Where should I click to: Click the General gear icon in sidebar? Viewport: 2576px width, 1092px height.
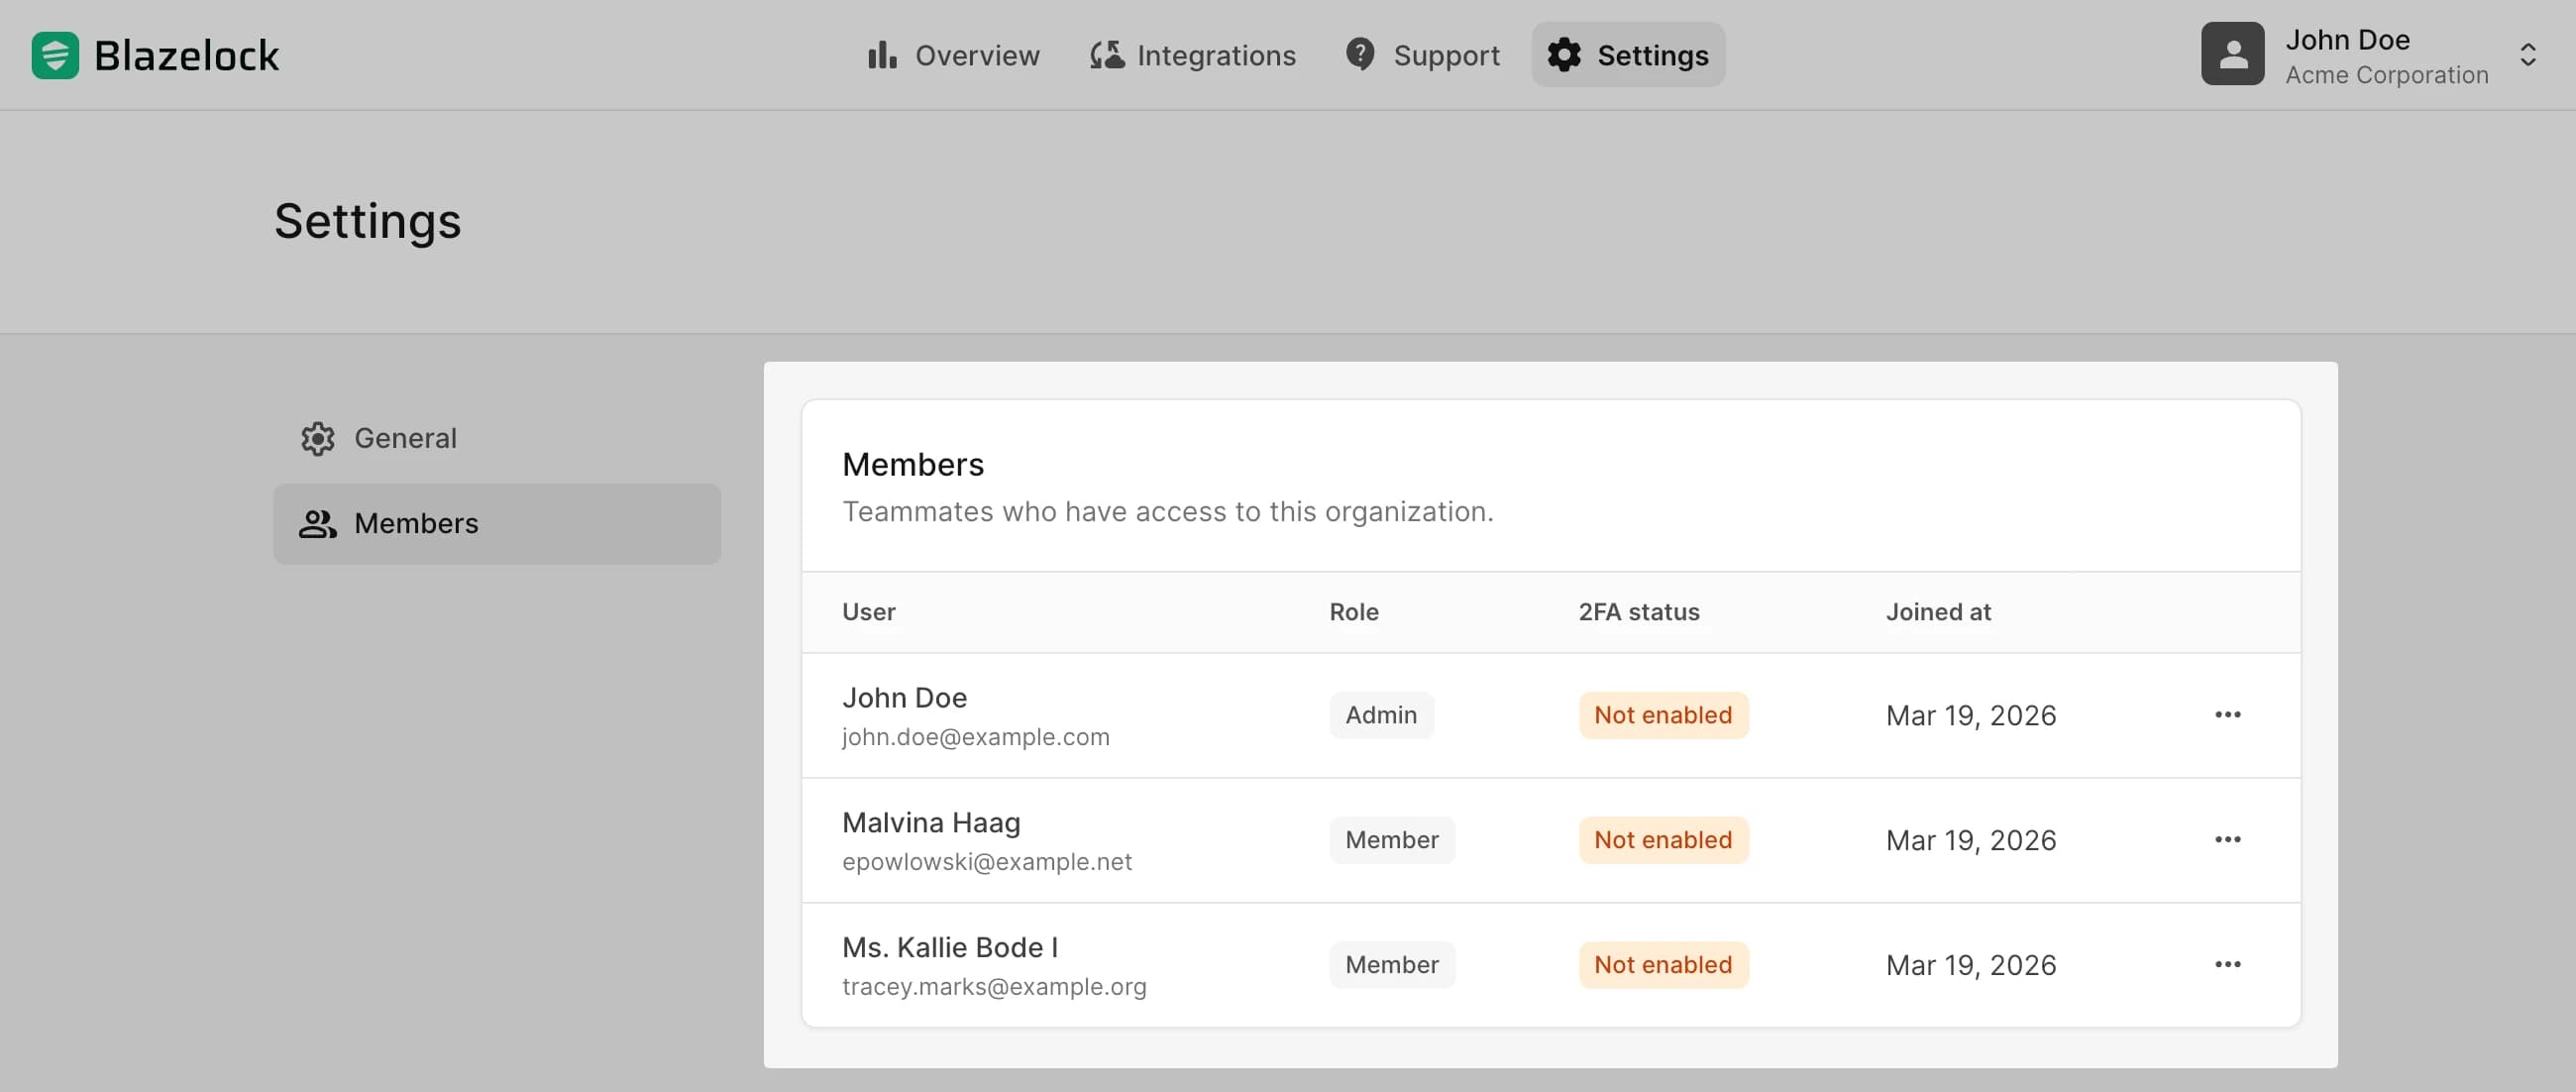coord(318,438)
